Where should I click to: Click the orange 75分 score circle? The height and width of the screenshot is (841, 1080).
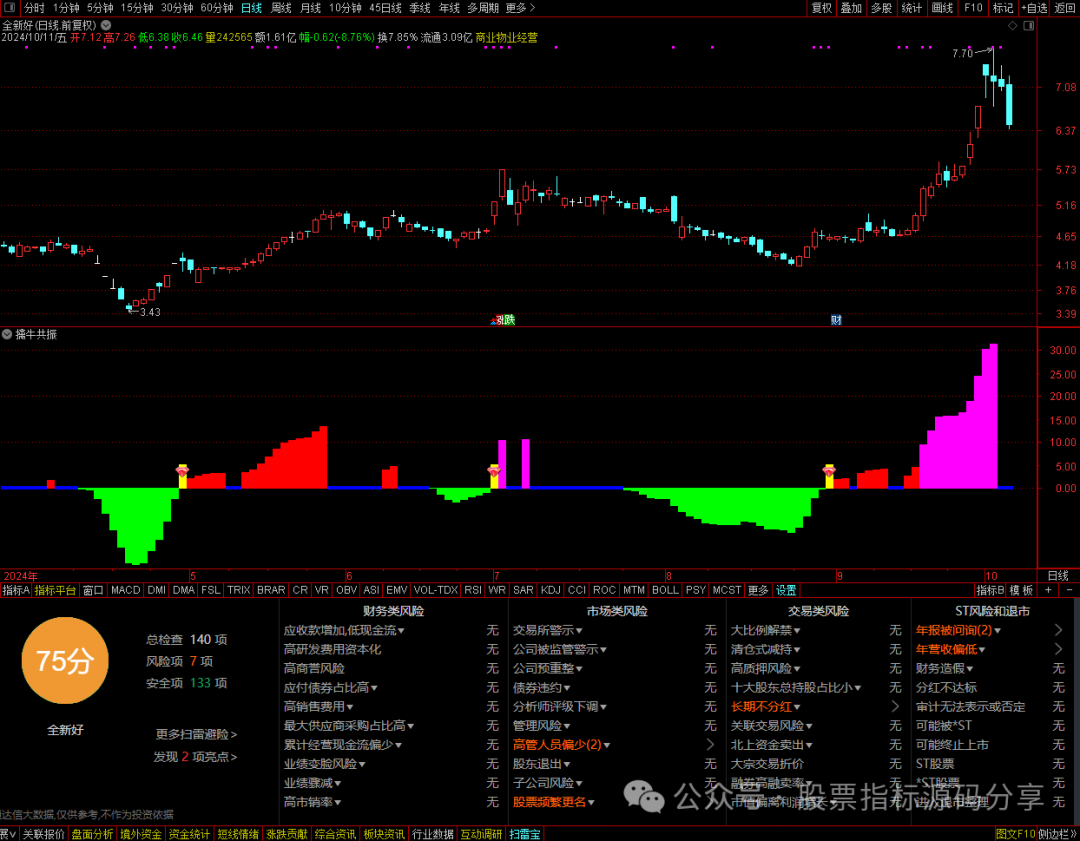pyautogui.click(x=65, y=661)
